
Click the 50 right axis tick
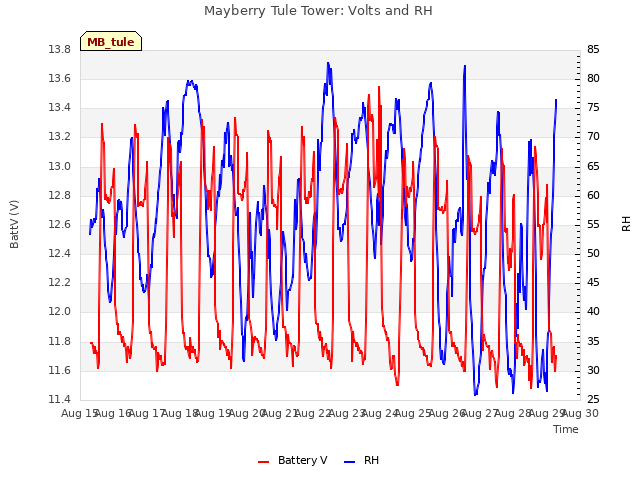593,254
